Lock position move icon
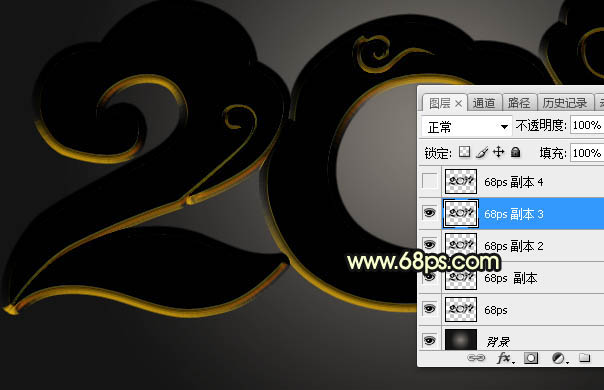 498,152
